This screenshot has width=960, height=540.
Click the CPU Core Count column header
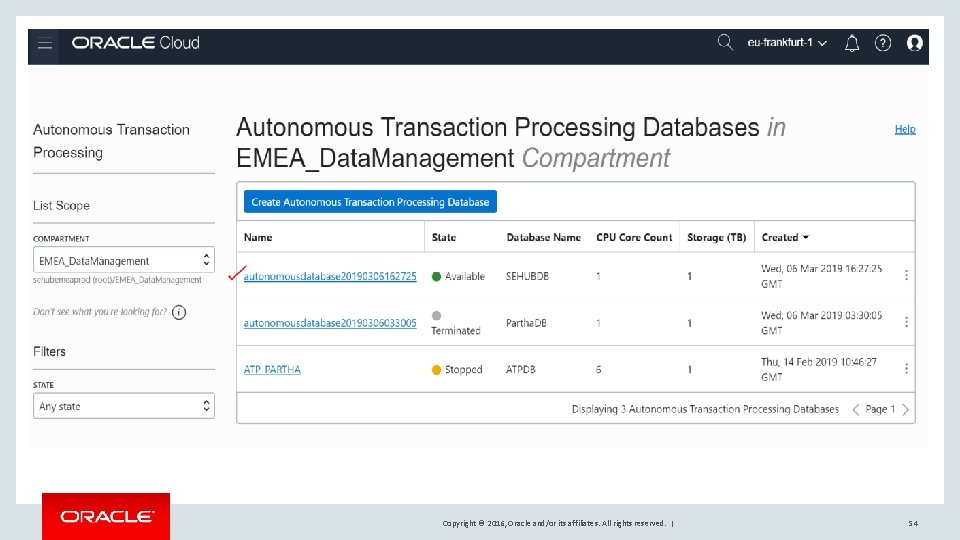(634, 238)
